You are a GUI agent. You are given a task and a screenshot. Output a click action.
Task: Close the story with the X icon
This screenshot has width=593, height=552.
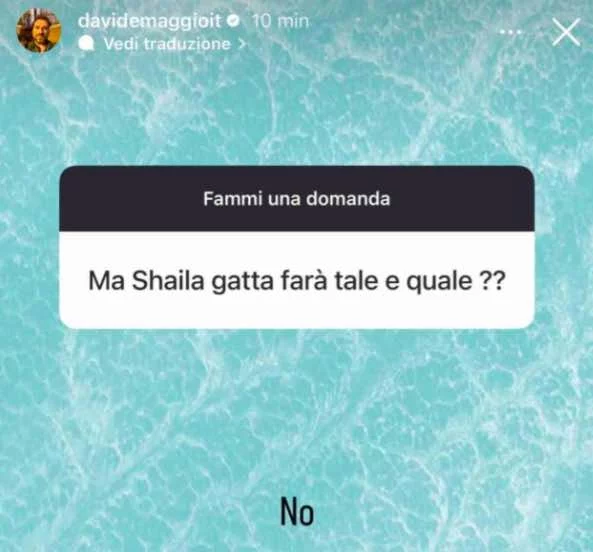[566, 33]
